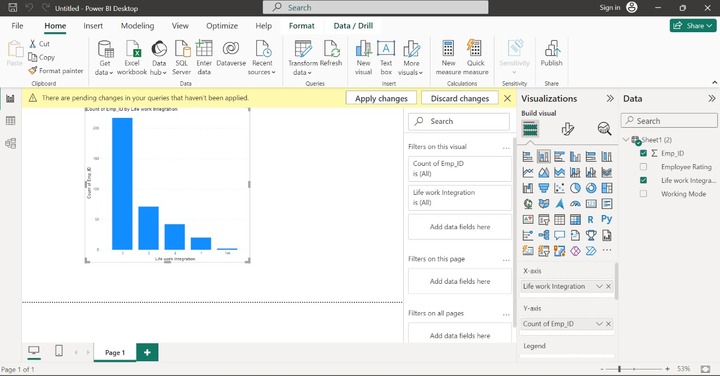The image size is (720, 376).
Task: Open the Share dropdown button
Action: (693, 26)
